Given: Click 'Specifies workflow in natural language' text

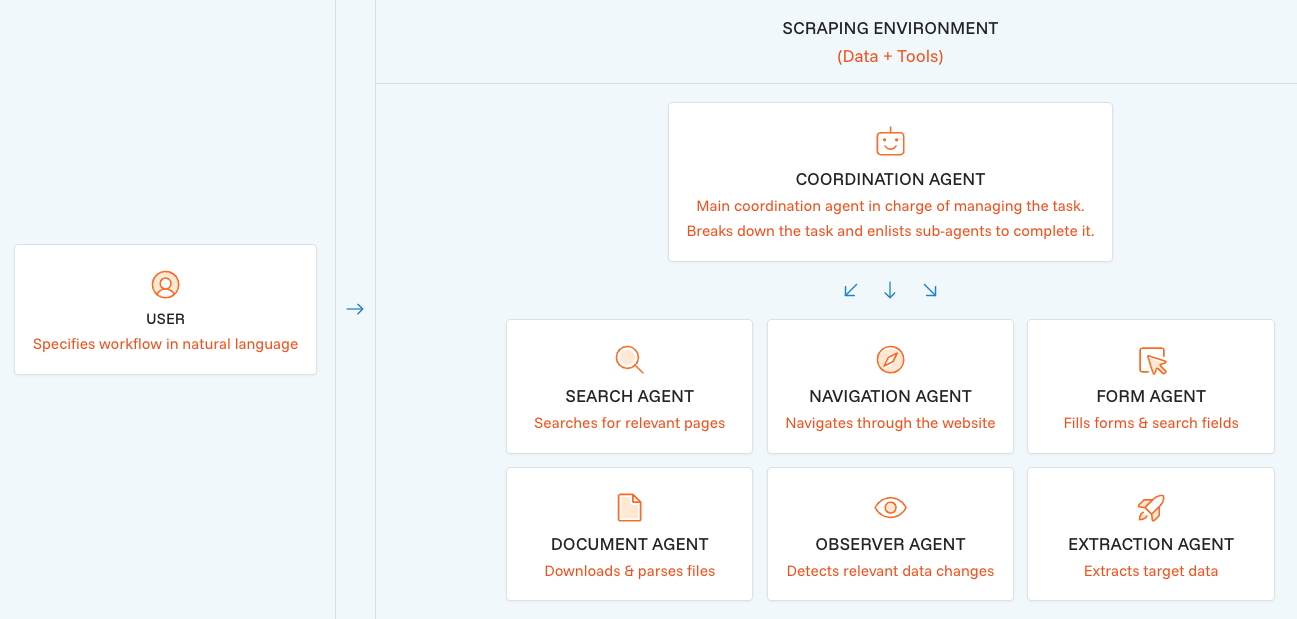Looking at the screenshot, I should [x=165, y=344].
